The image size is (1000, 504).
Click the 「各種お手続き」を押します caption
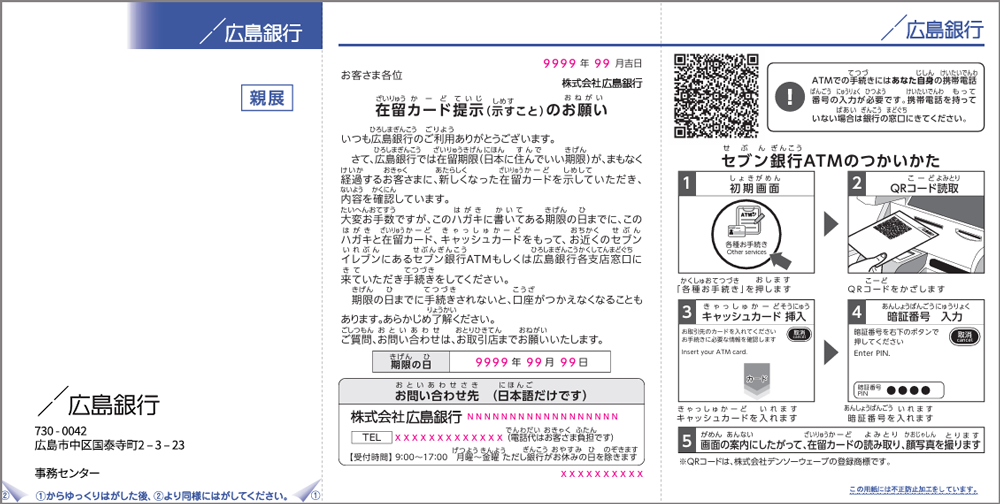733,289
